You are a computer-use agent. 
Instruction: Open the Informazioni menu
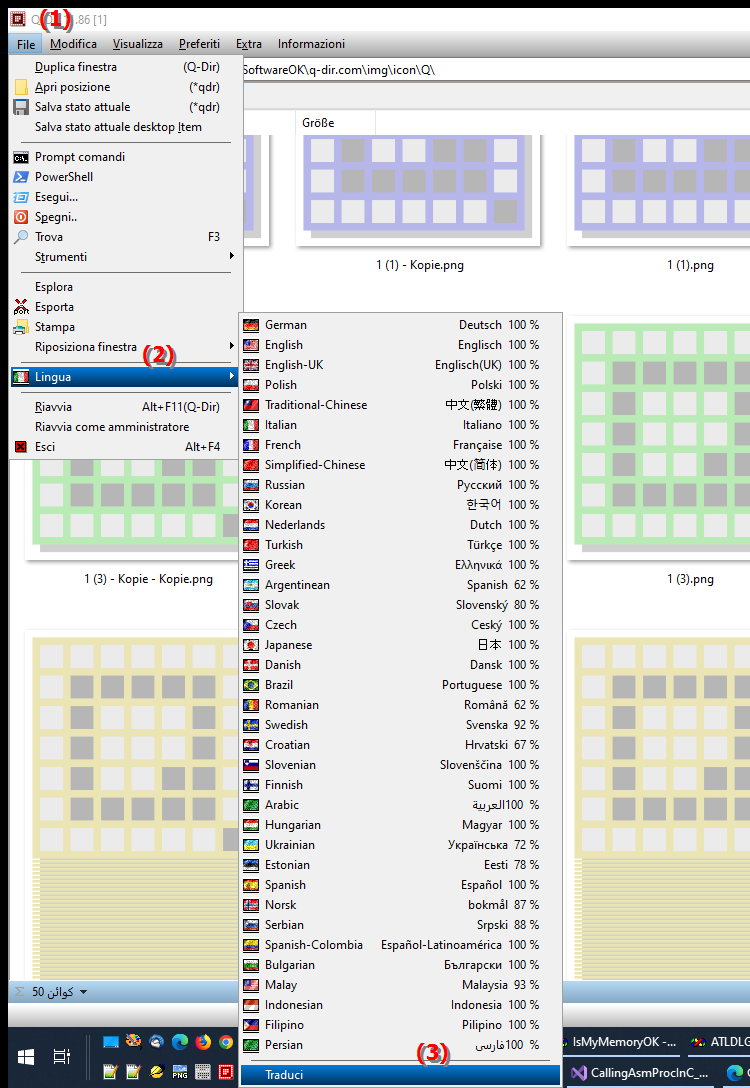coord(311,44)
